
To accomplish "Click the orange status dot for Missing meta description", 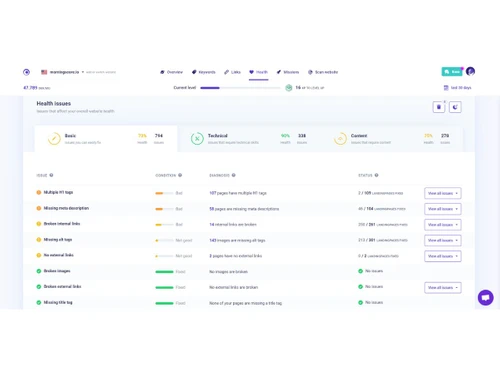I will click(39, 208).
